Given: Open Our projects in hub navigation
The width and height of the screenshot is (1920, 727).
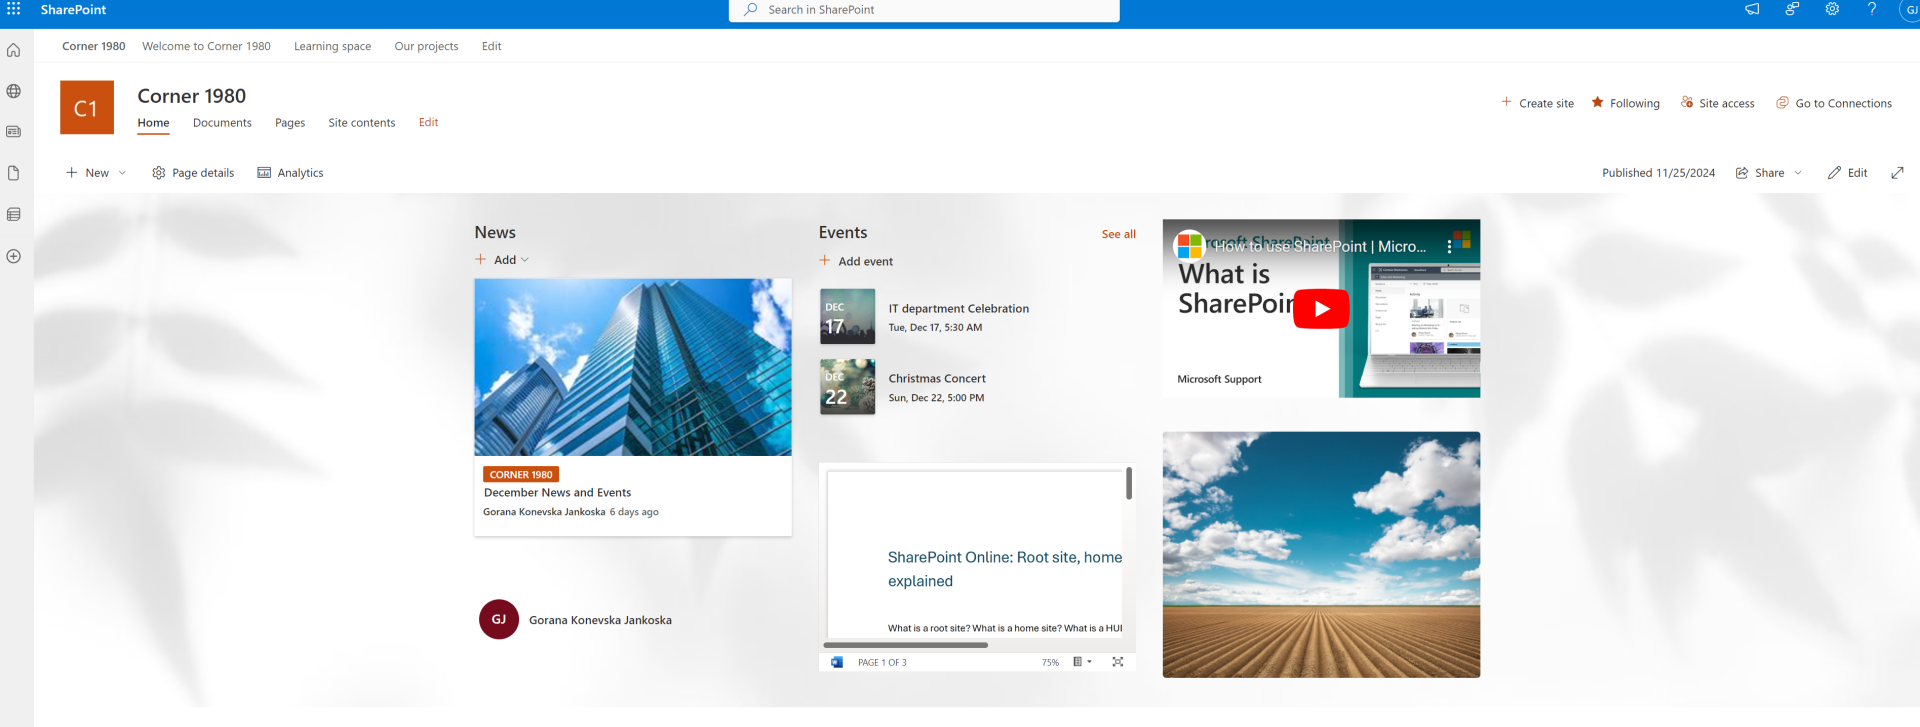Looking at the screenshot, I should [x=426, y=46].
